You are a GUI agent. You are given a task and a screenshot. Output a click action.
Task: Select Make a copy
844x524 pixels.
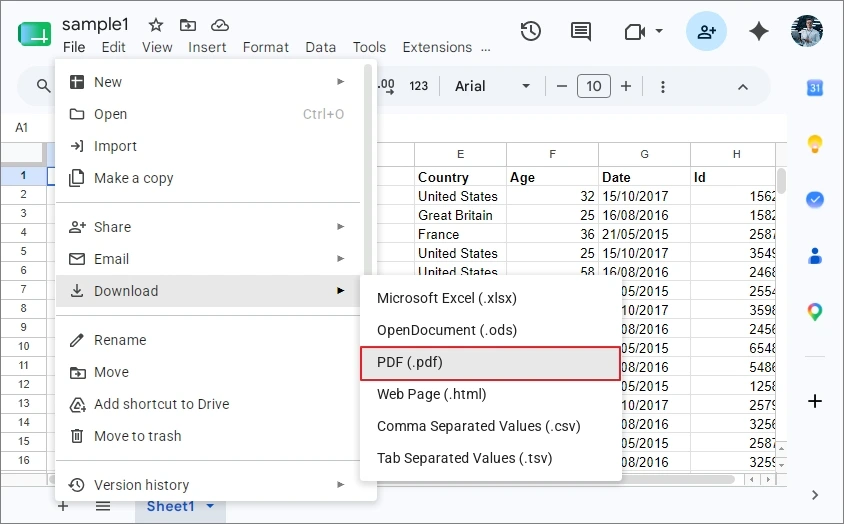click(208, 178)
